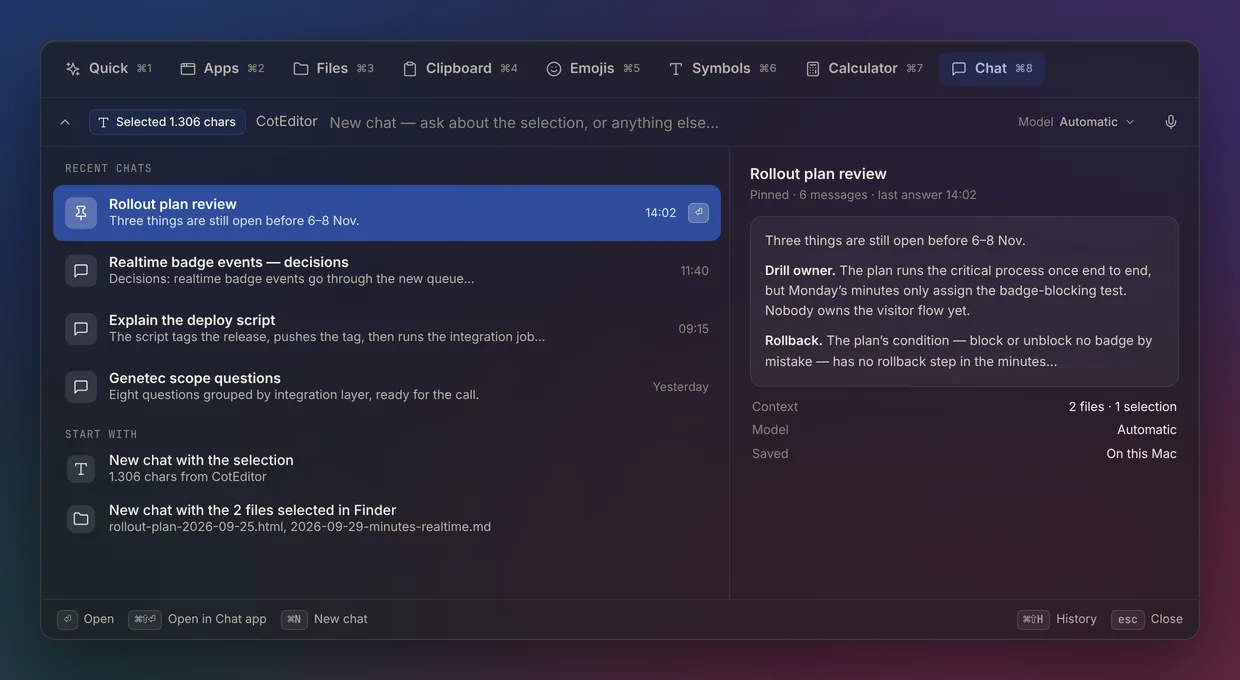
Task: Open History from the footer
Action: pos(1057,619)
